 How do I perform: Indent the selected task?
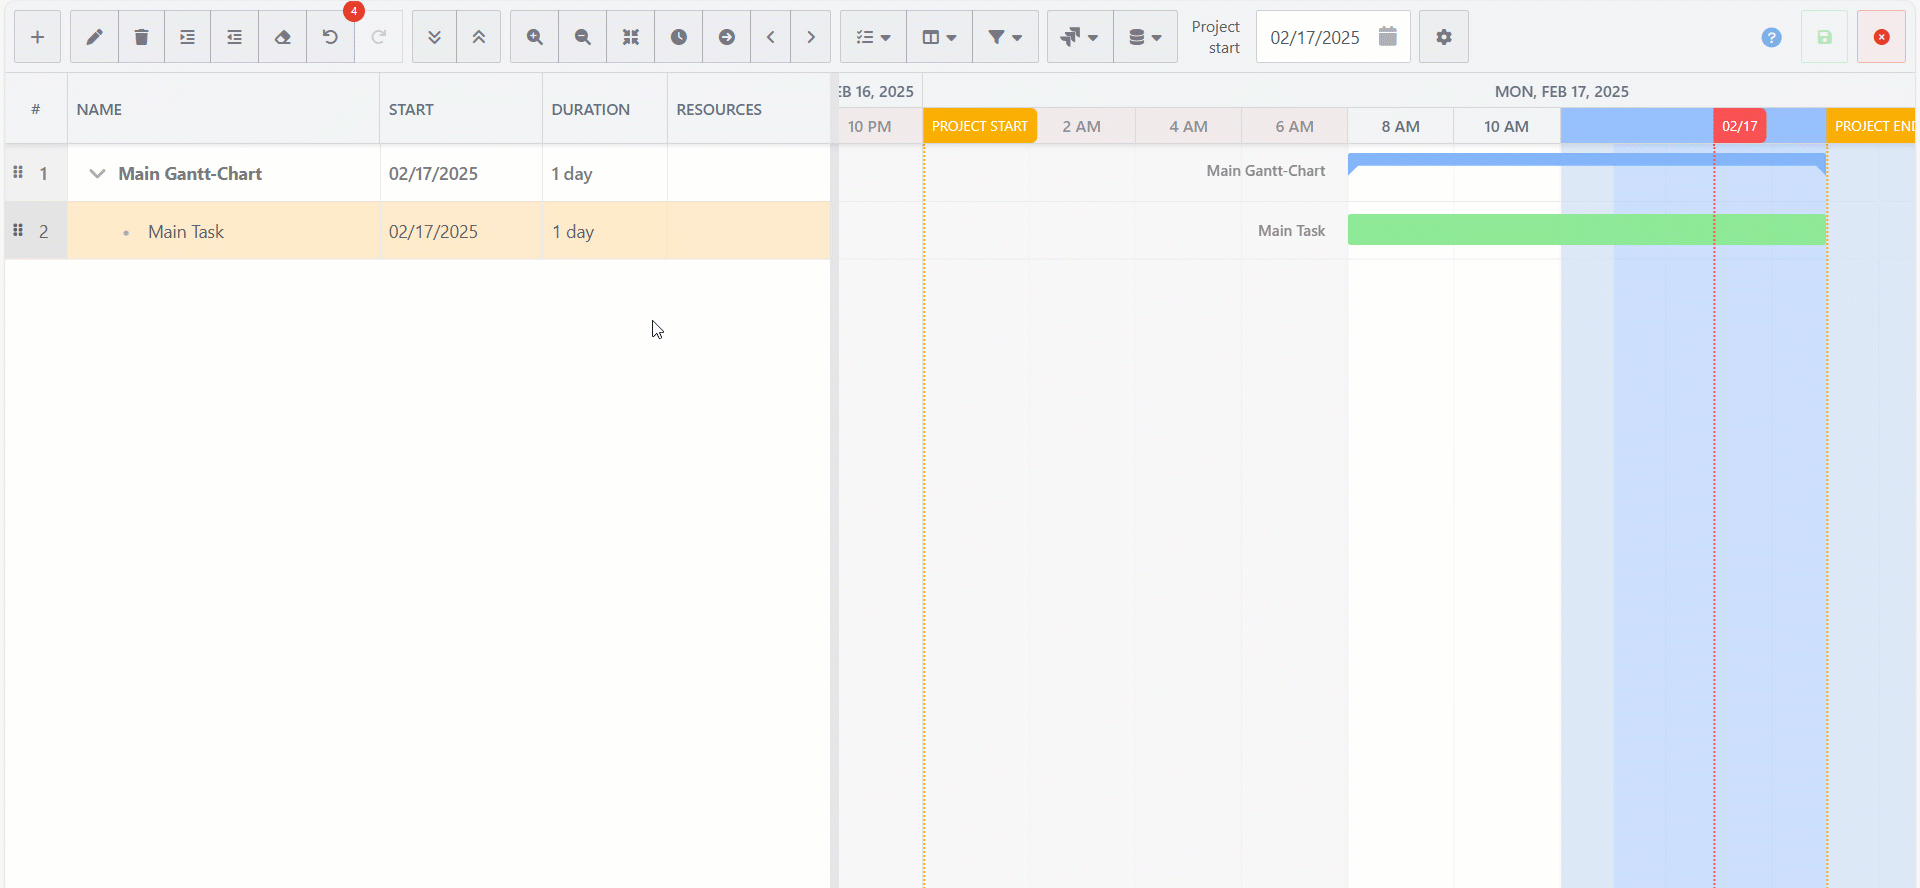point(187,37)
